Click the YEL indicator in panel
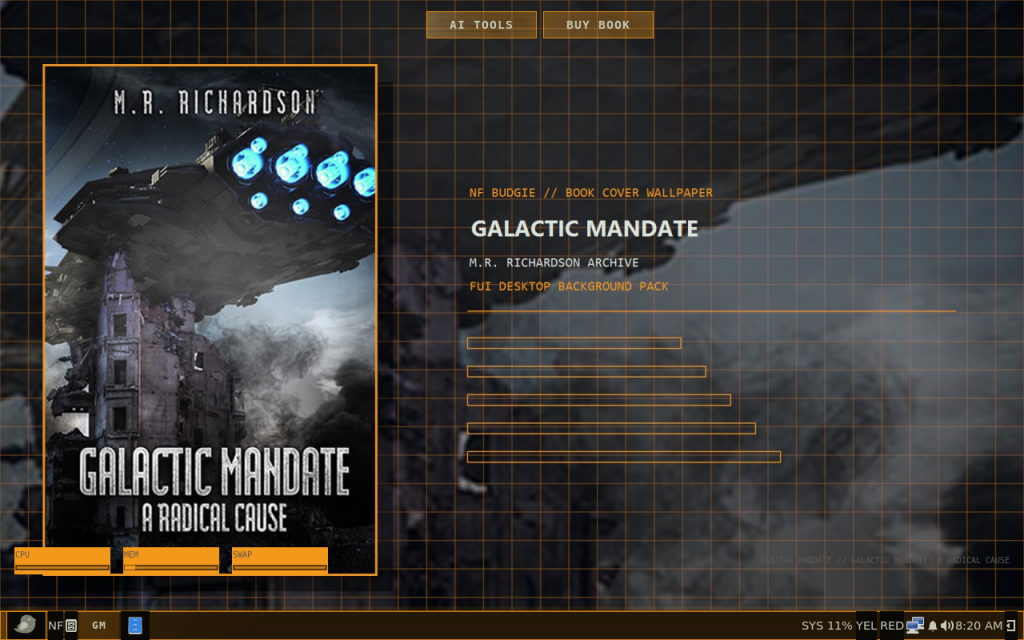 coord(866,626)
